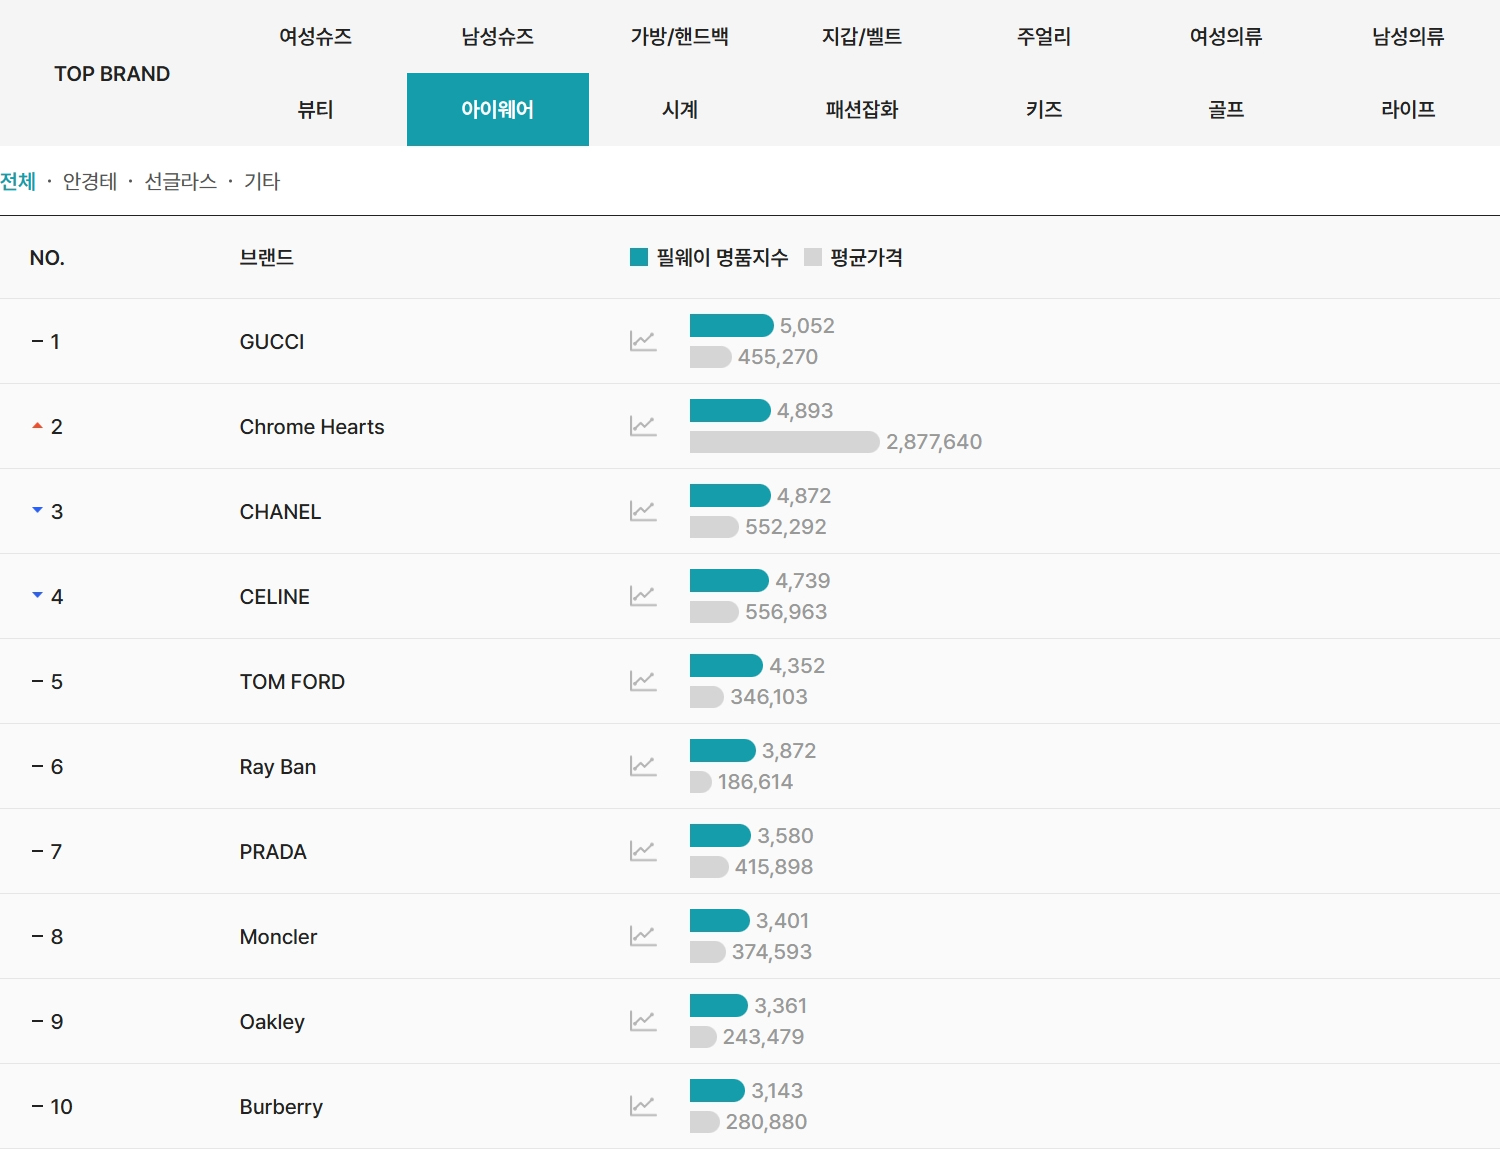Open the Chrome Hearts brand link
Viewport: 1500px width, 1149px height.
[x=312, y=427]
